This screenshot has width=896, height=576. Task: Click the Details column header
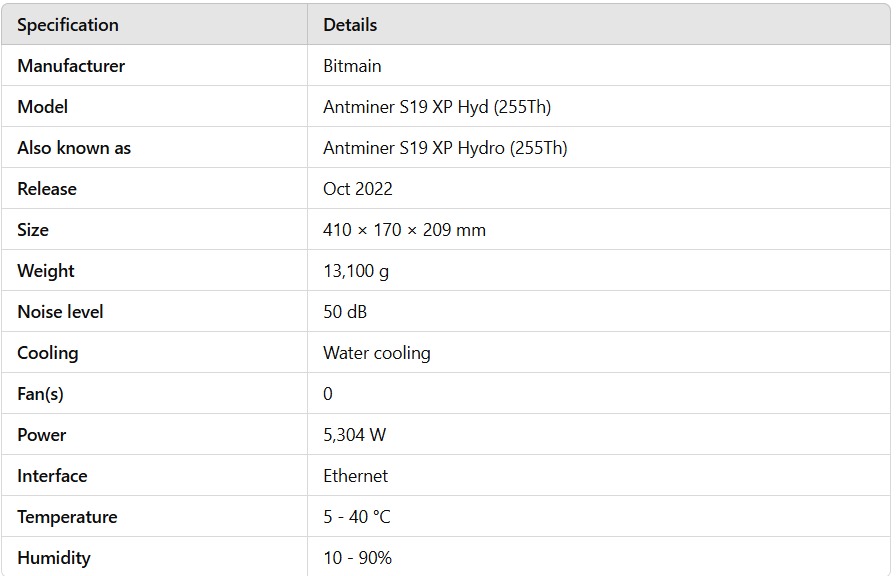point(350,25)
